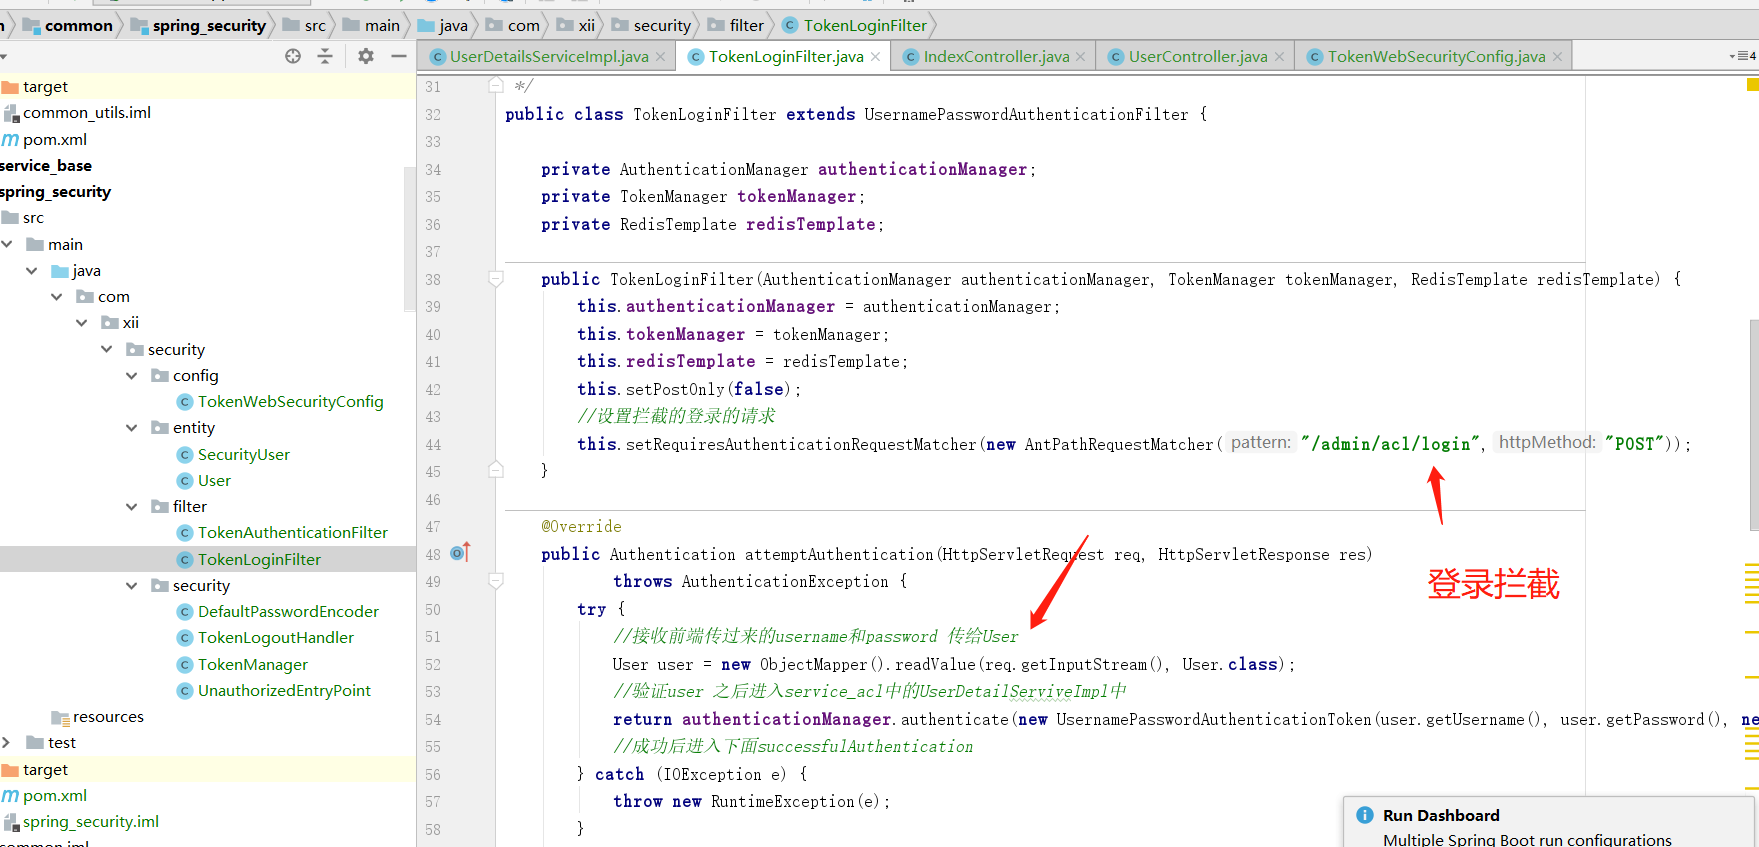Screen dimensions: 1759x847
Task: Hide the project tool window with minus icon
Action: pos(399,56)
